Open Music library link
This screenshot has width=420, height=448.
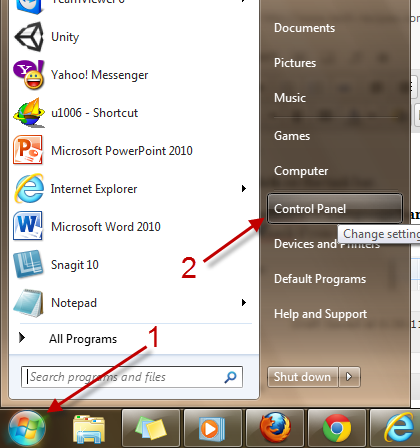pyautogui.click(x=290, y=98)
